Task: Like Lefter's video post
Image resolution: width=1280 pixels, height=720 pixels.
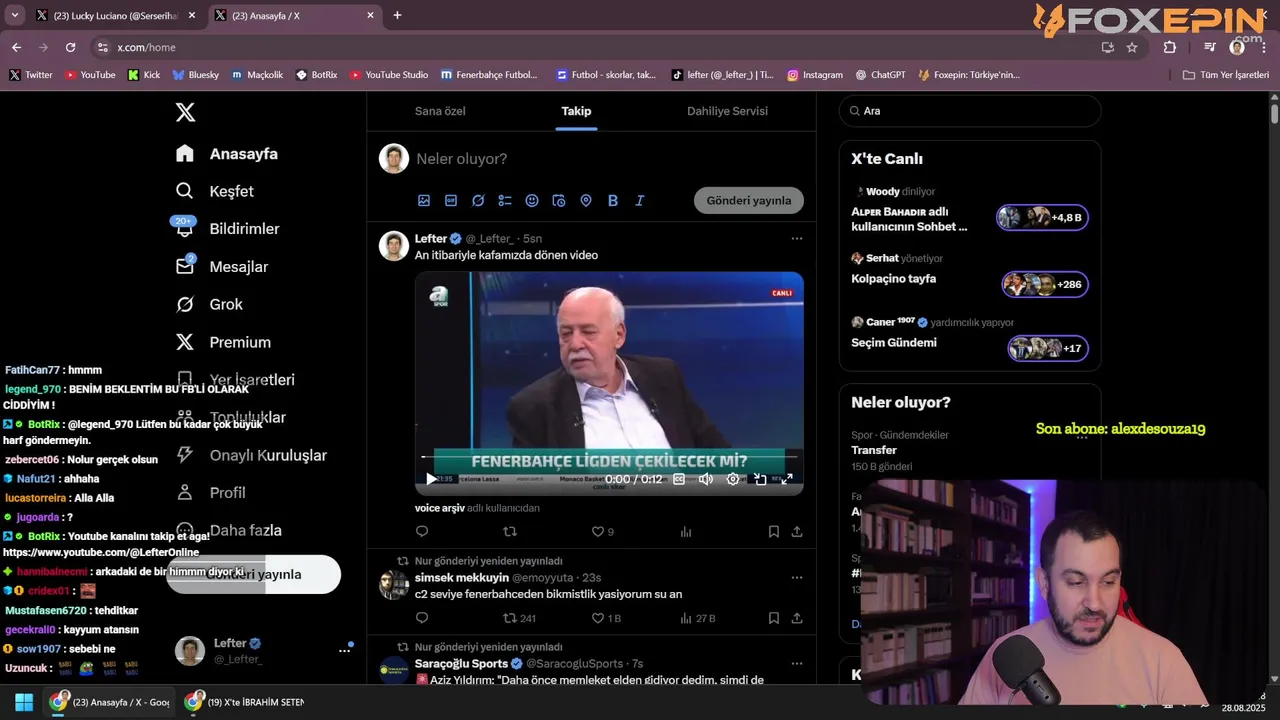Action: [598, 532]
